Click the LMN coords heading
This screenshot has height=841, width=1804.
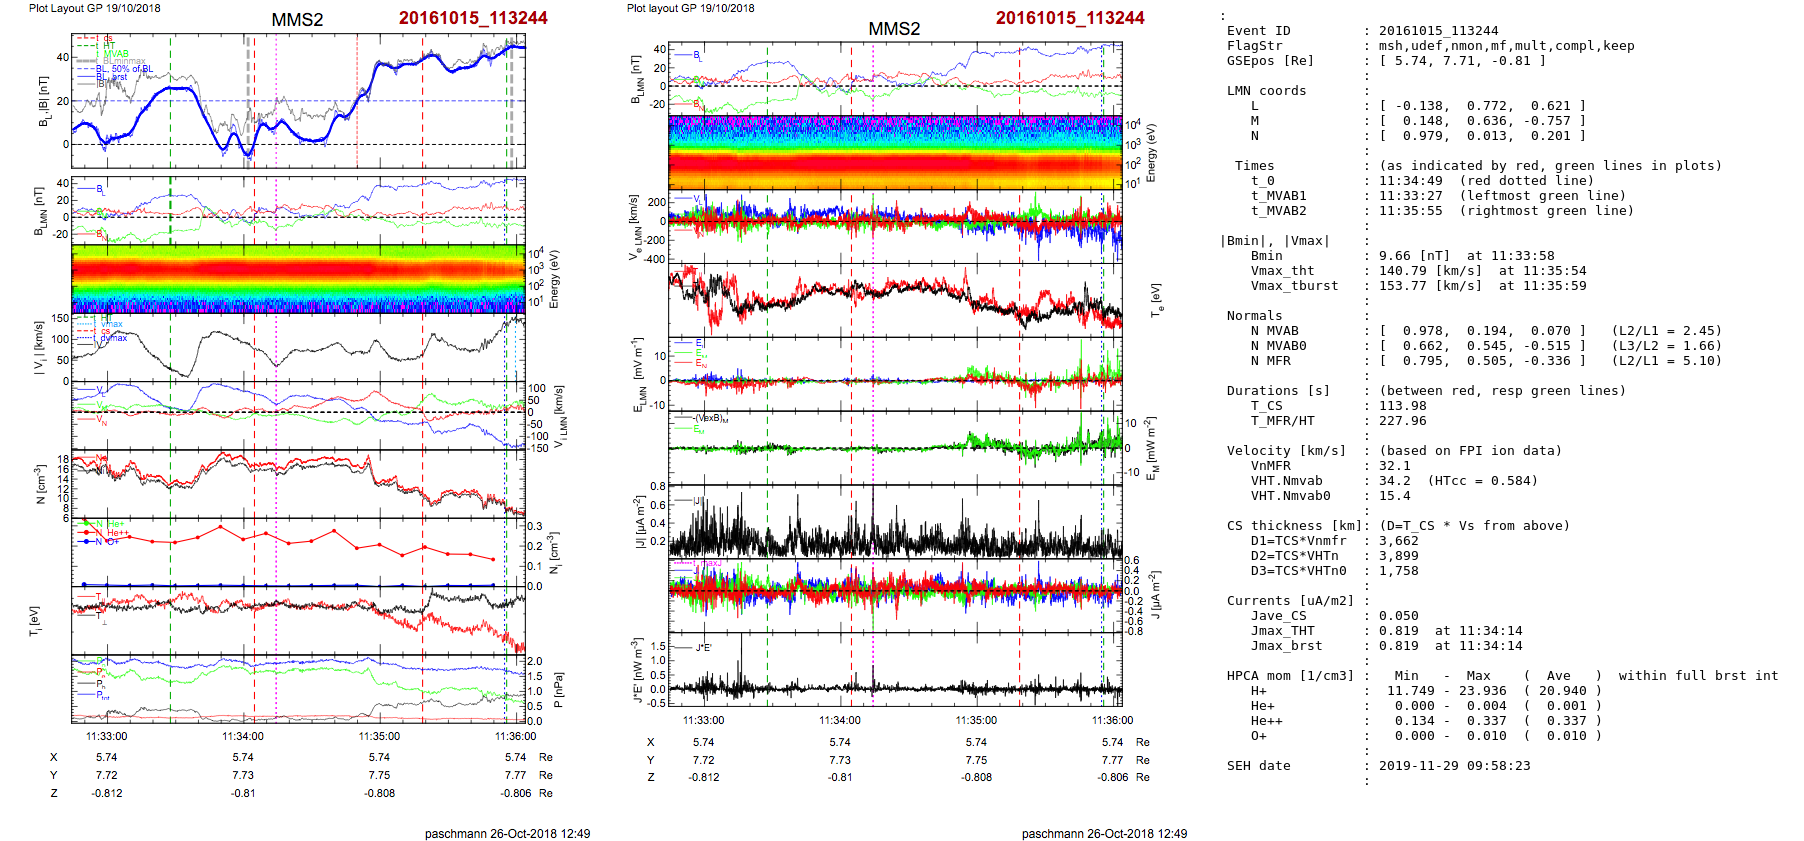coord(1266,91)
